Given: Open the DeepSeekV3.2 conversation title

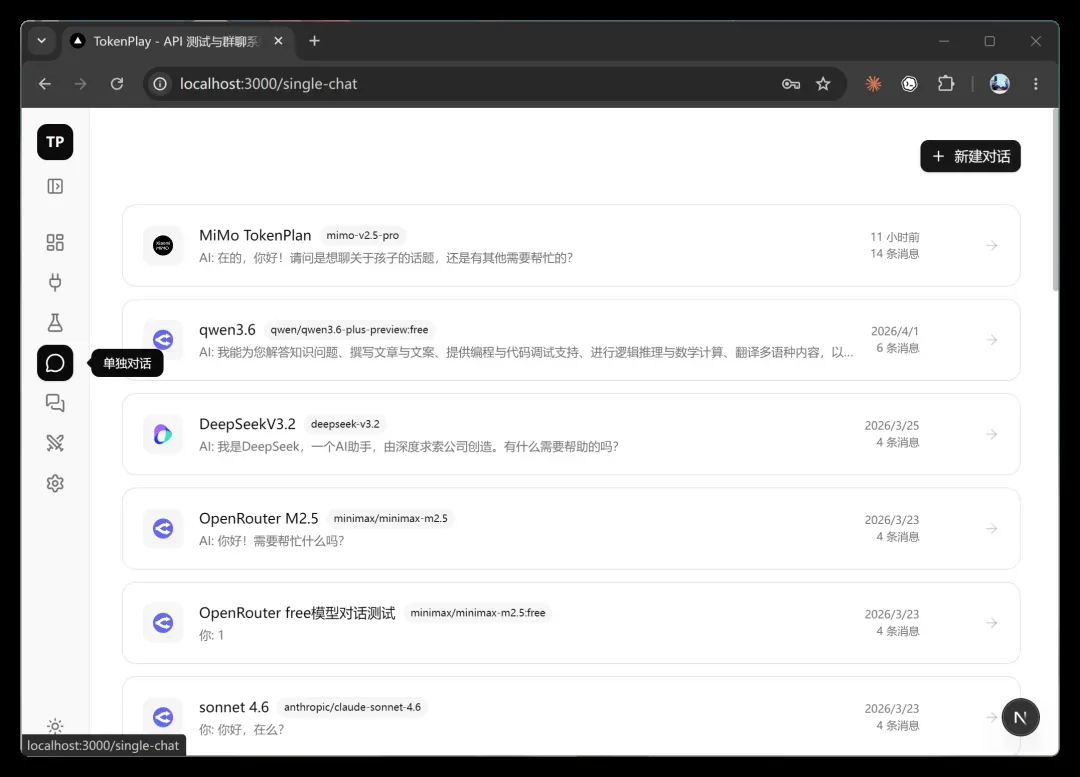Looking at the screenshot, I should click(x=247, y=424).
